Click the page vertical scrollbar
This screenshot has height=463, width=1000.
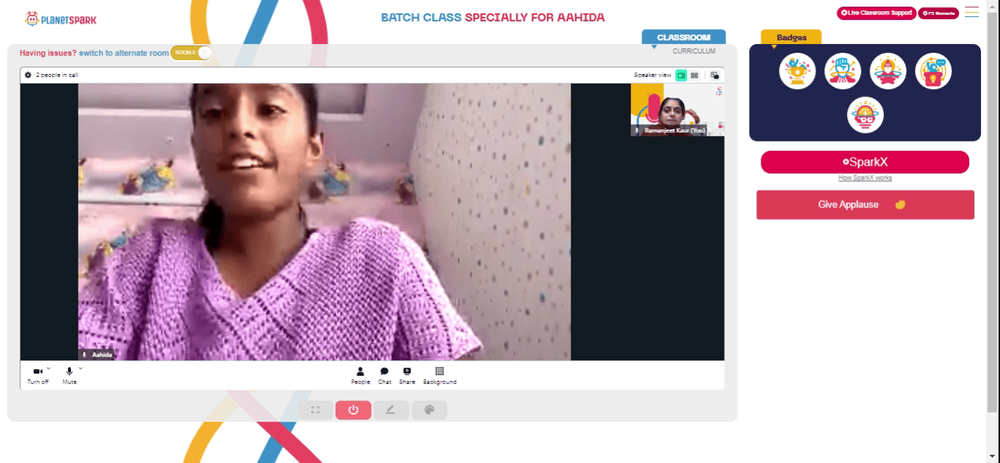click(991, 210)
